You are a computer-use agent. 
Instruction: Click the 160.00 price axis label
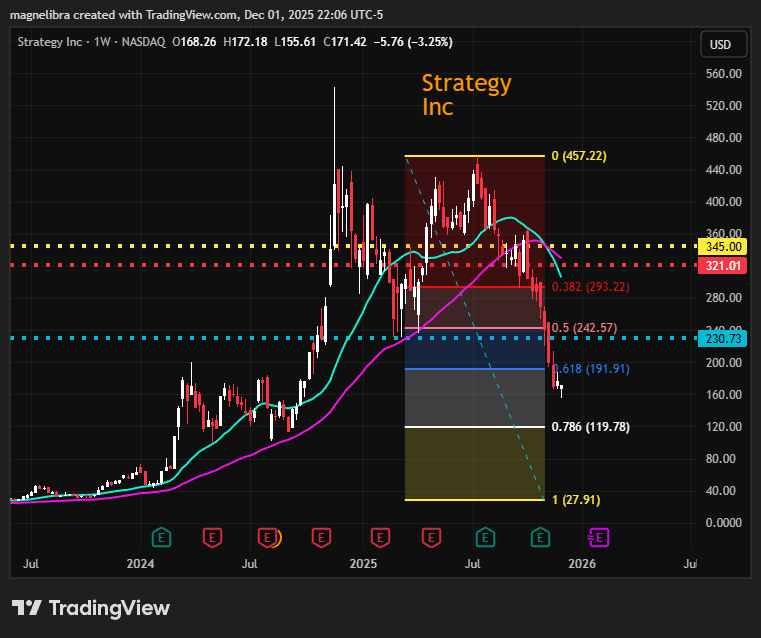coord(724,394)
